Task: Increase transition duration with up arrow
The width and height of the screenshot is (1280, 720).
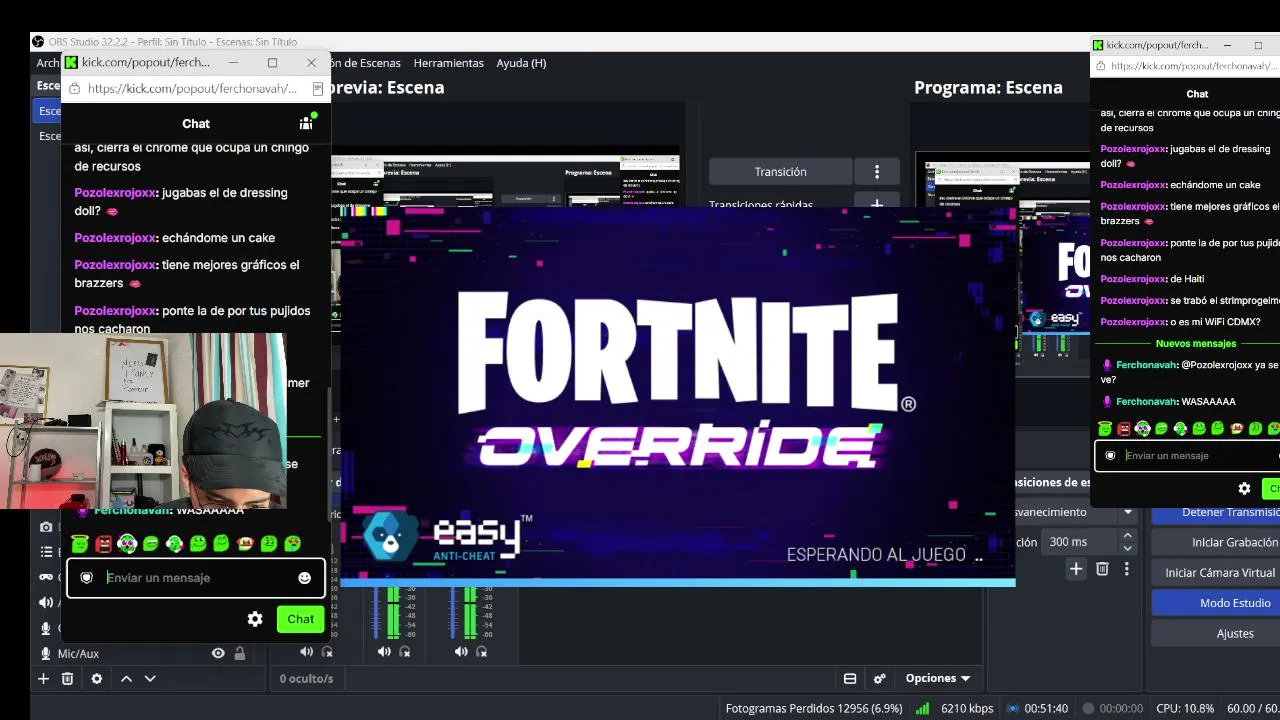Action: [1128, 536]
